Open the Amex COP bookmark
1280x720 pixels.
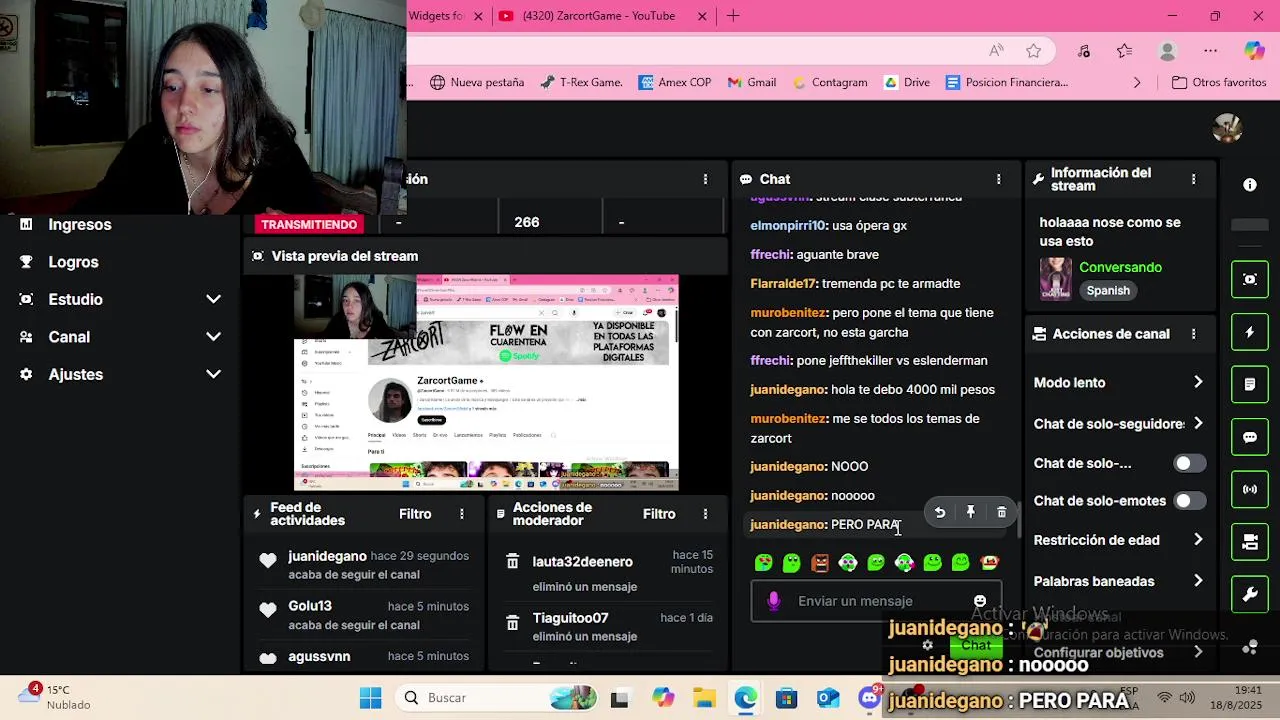coord(675,82)
